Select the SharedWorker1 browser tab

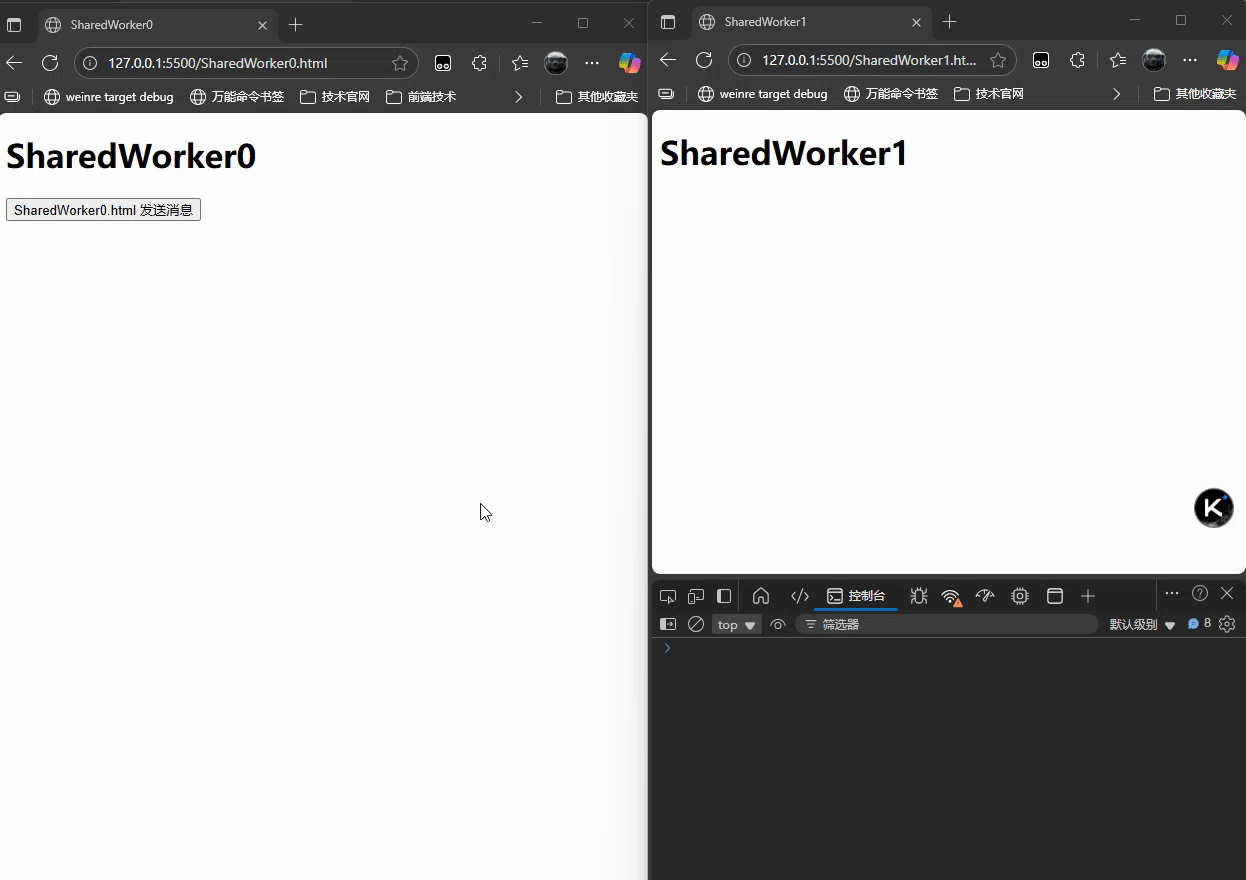[811, 21]
